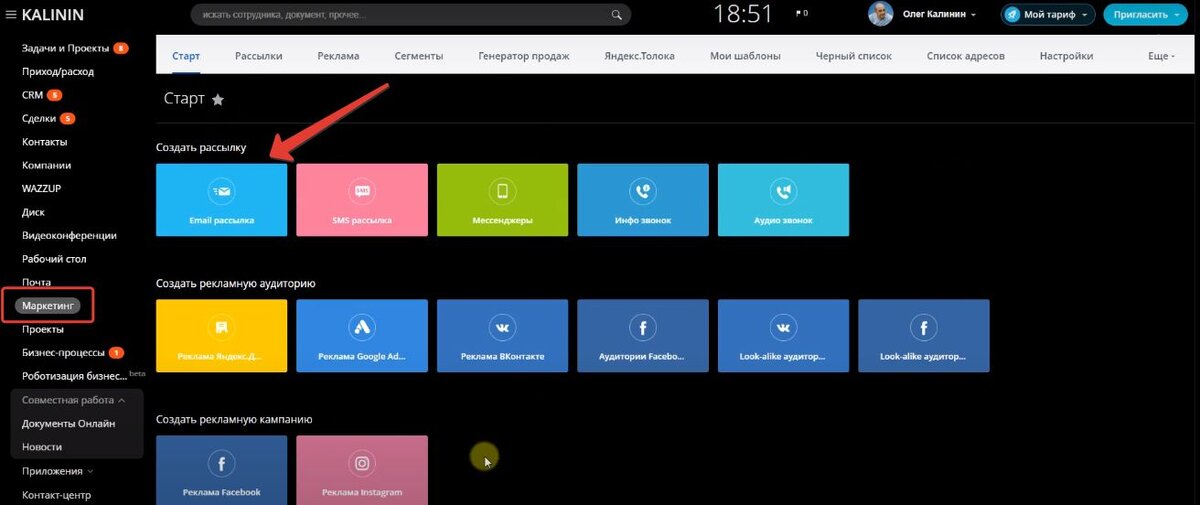The image size is (1200, 505).
Task: Open the Мессенджеры tile
Action: 502,200
